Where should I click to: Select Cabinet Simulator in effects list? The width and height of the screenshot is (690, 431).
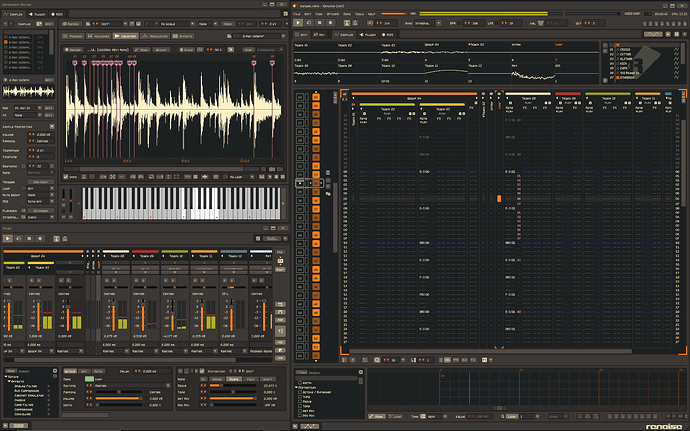click(29, 395)
